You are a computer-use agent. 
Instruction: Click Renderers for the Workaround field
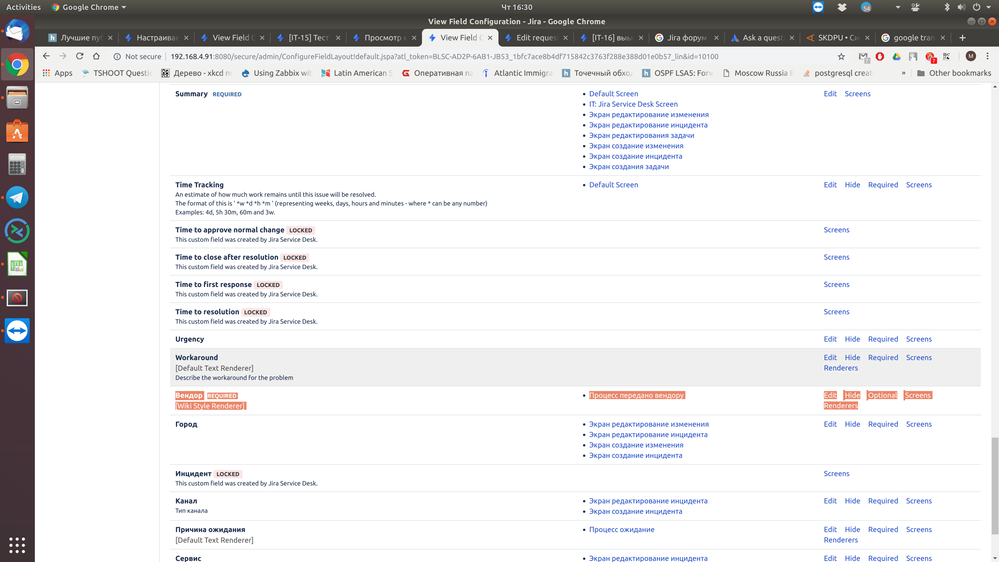(x=840, y=368)
